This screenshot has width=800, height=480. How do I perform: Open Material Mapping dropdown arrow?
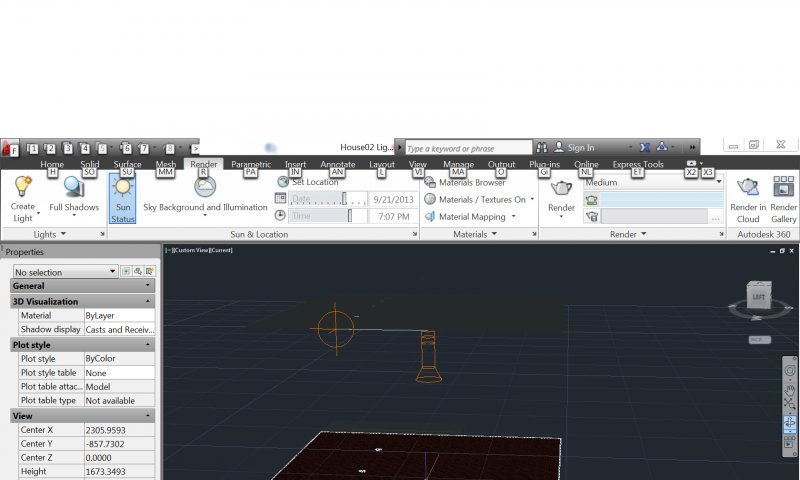pos(513,216)
